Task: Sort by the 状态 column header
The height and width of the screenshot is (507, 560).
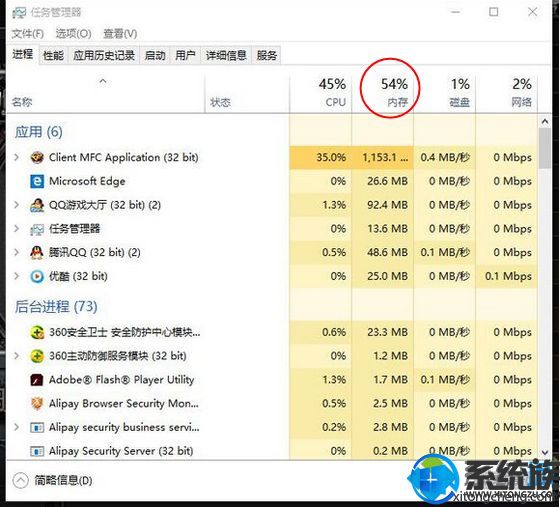Action: (x=247, y=94)
